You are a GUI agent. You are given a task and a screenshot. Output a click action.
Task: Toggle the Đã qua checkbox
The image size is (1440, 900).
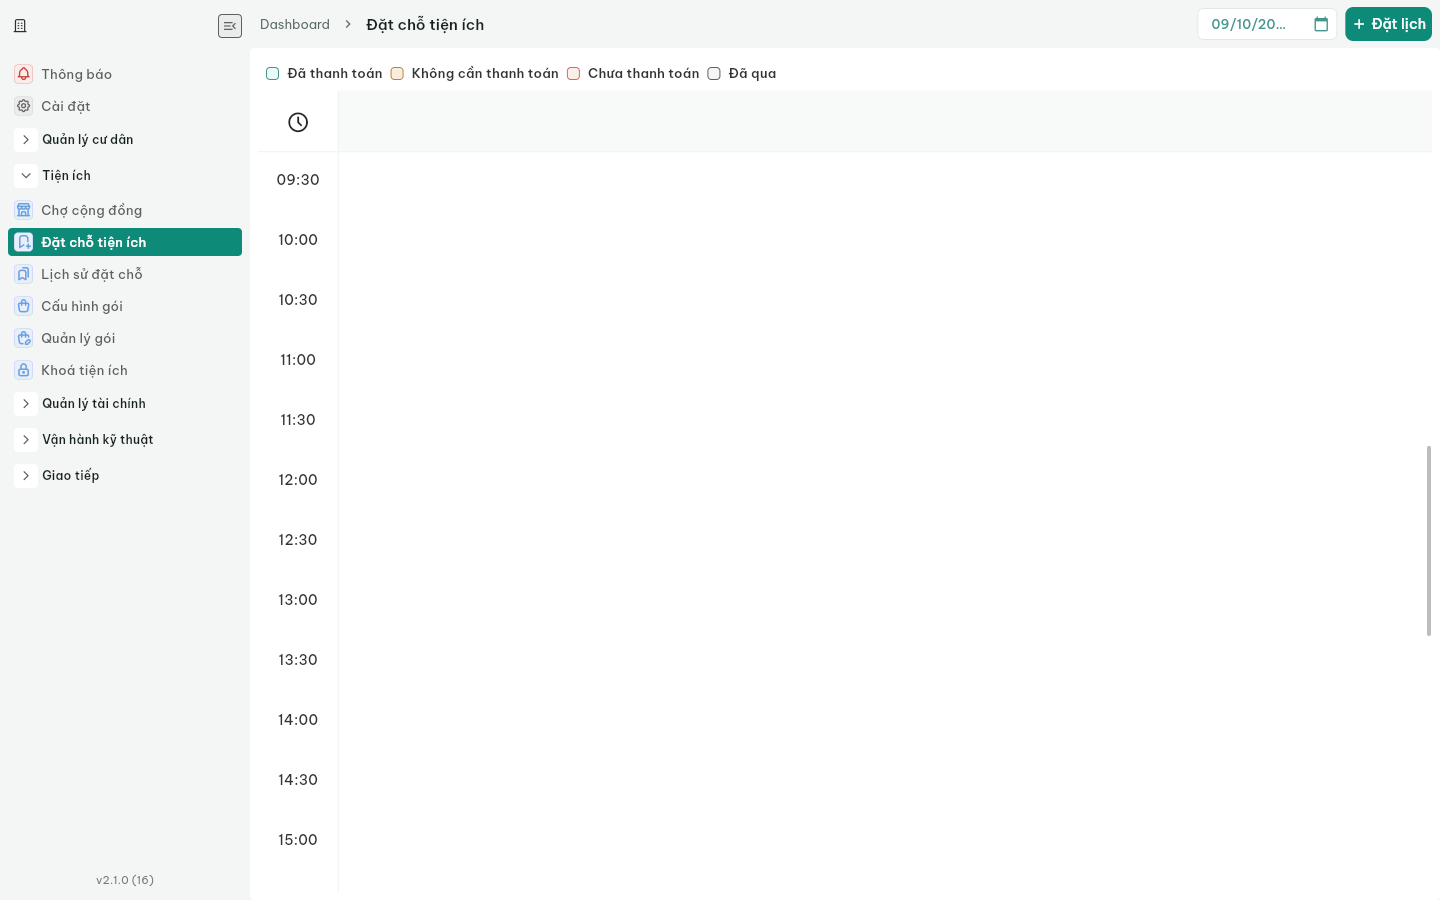pos(714,73)
